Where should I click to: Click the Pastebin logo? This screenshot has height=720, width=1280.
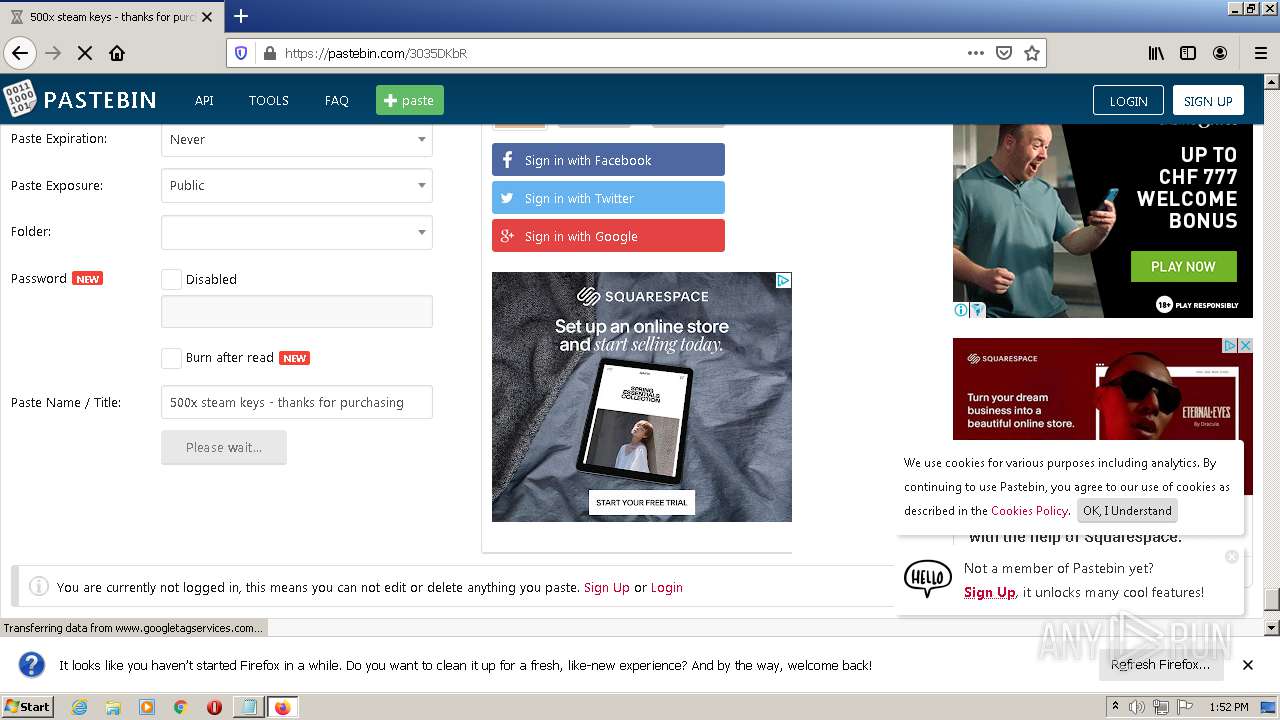tap(80, 99)
